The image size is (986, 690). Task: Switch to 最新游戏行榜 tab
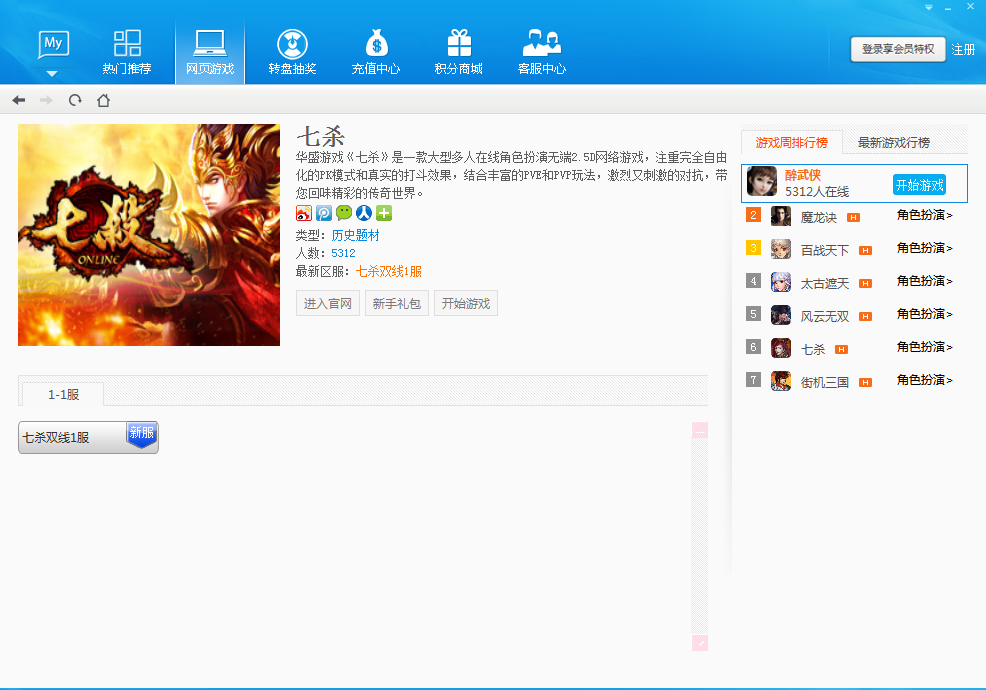point(894,142)
